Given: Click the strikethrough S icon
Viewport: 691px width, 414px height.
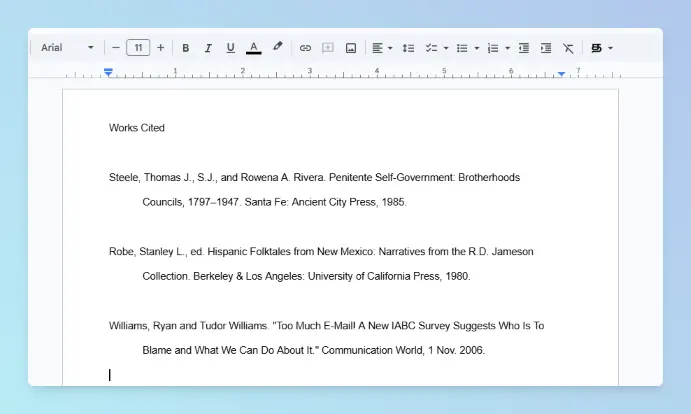Looking at the screenshot, I should pos(596,48).
